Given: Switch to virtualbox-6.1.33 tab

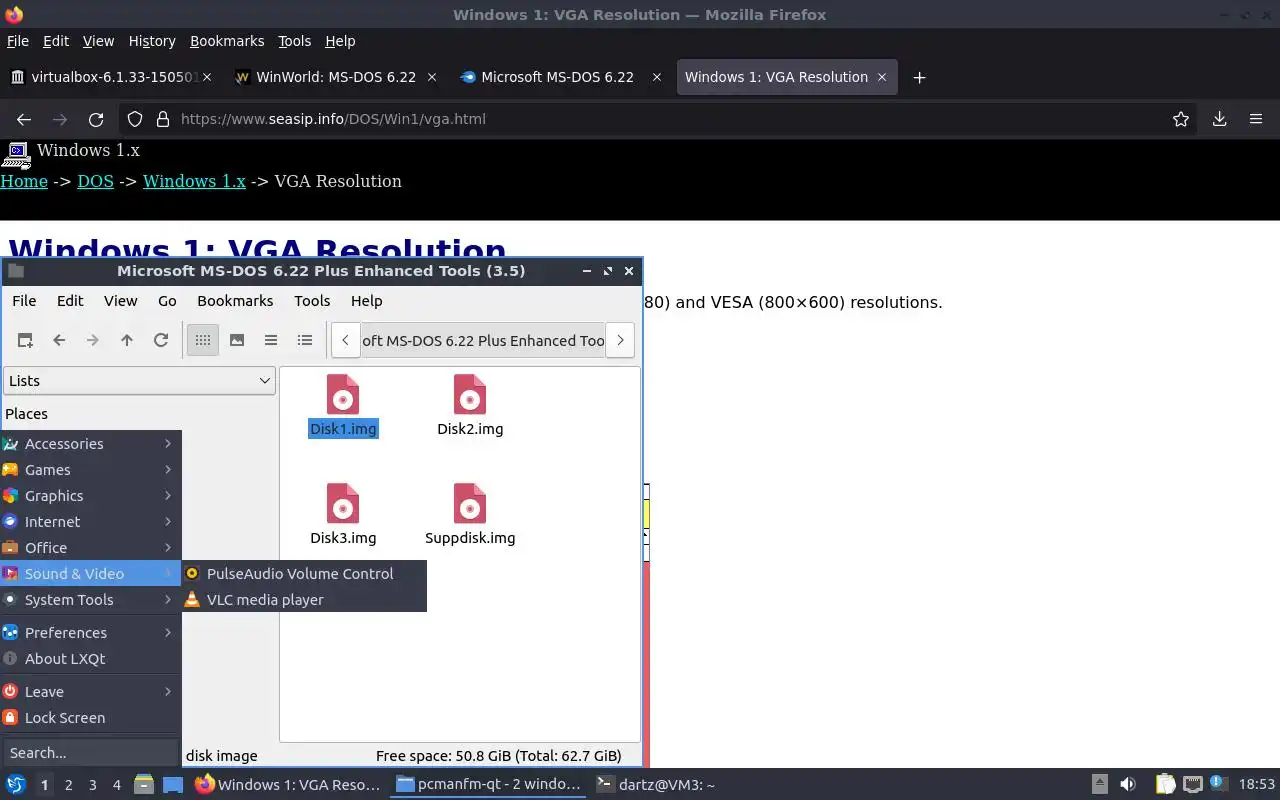Looking at the screenshot, I should coord(113,77).
